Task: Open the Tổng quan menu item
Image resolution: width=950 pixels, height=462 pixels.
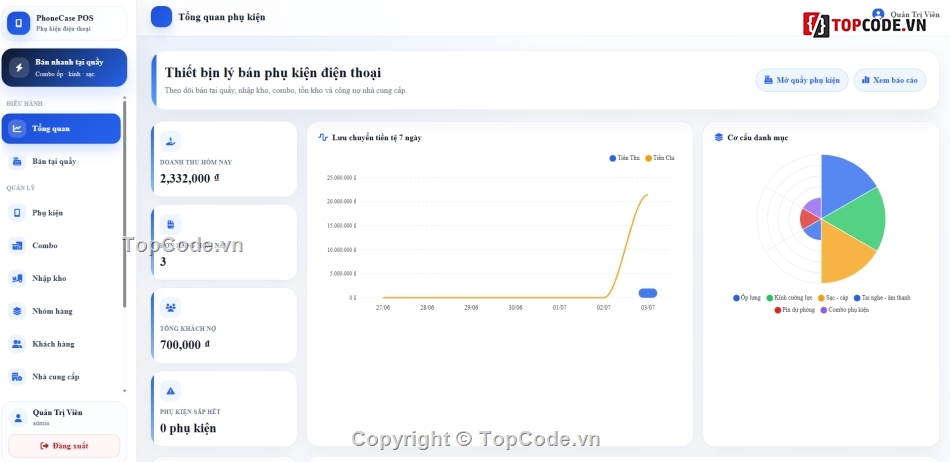Action: pos(61,128)
